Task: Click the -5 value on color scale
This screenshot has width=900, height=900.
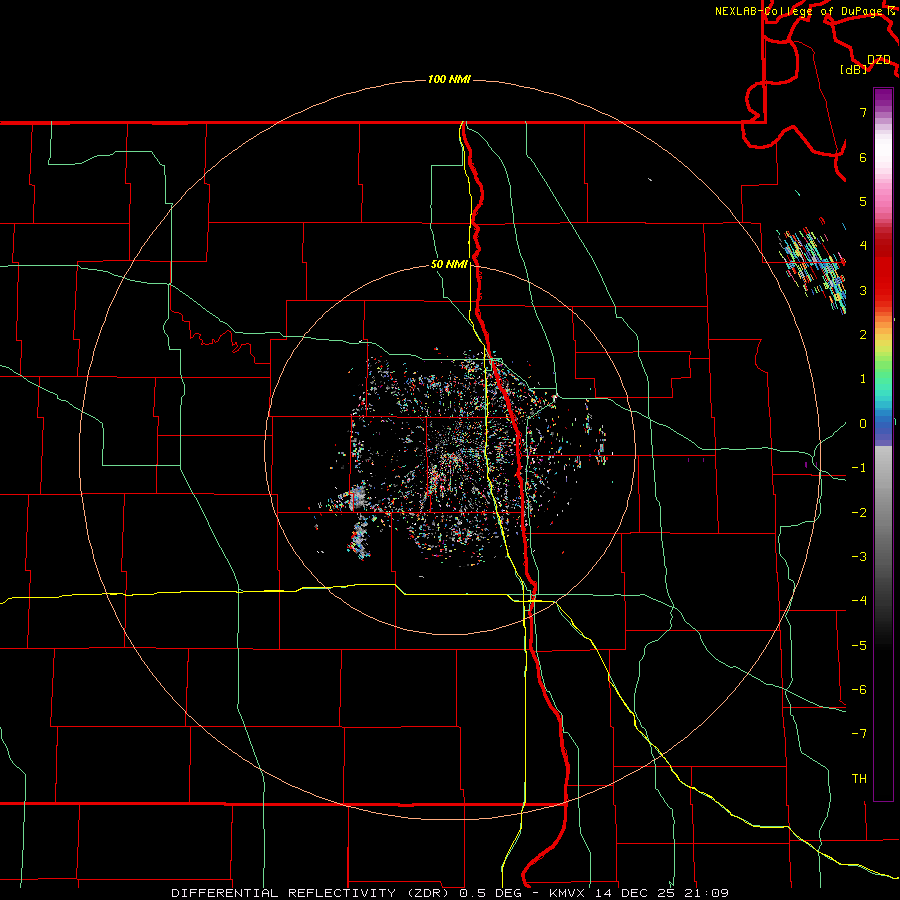Action: pos(859,646)
